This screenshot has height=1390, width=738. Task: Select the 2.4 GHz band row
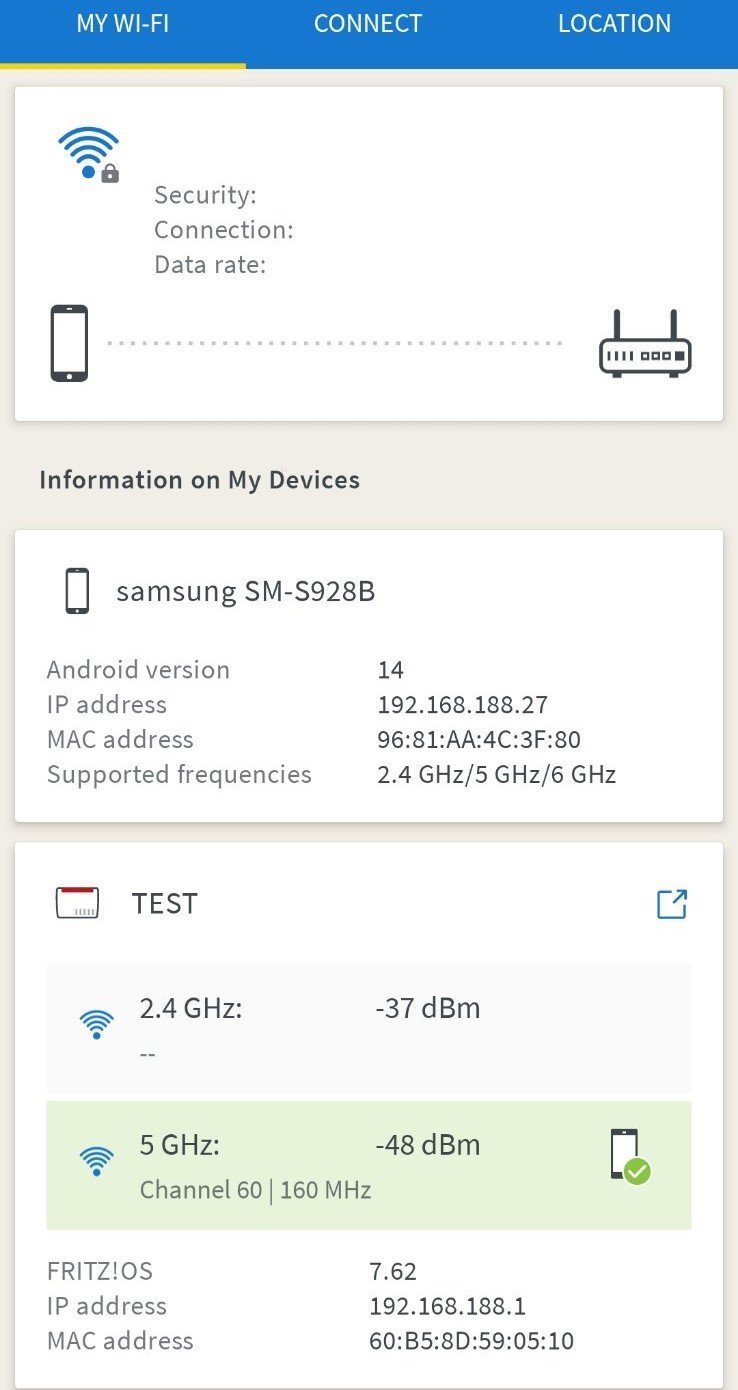pos(368,1028)
